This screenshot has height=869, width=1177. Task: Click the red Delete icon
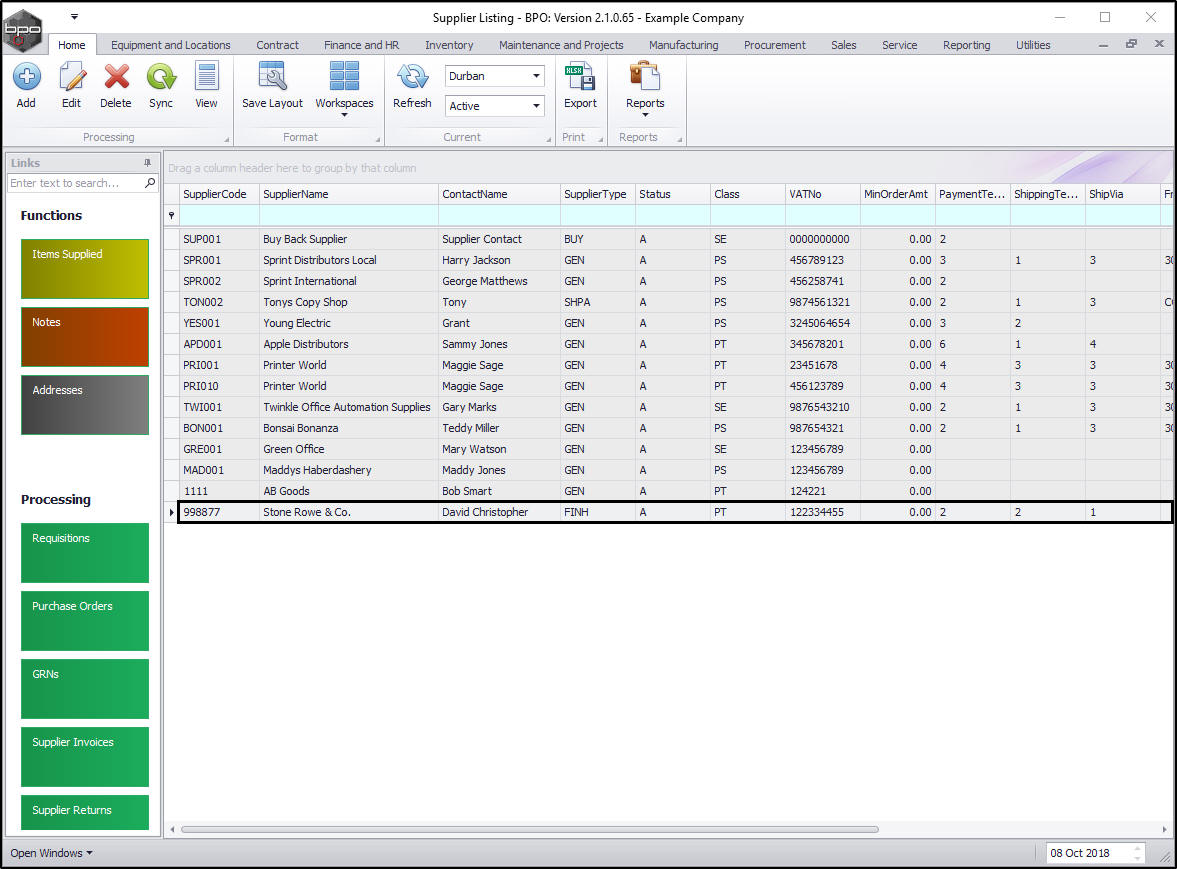click(x=116, y=78)
